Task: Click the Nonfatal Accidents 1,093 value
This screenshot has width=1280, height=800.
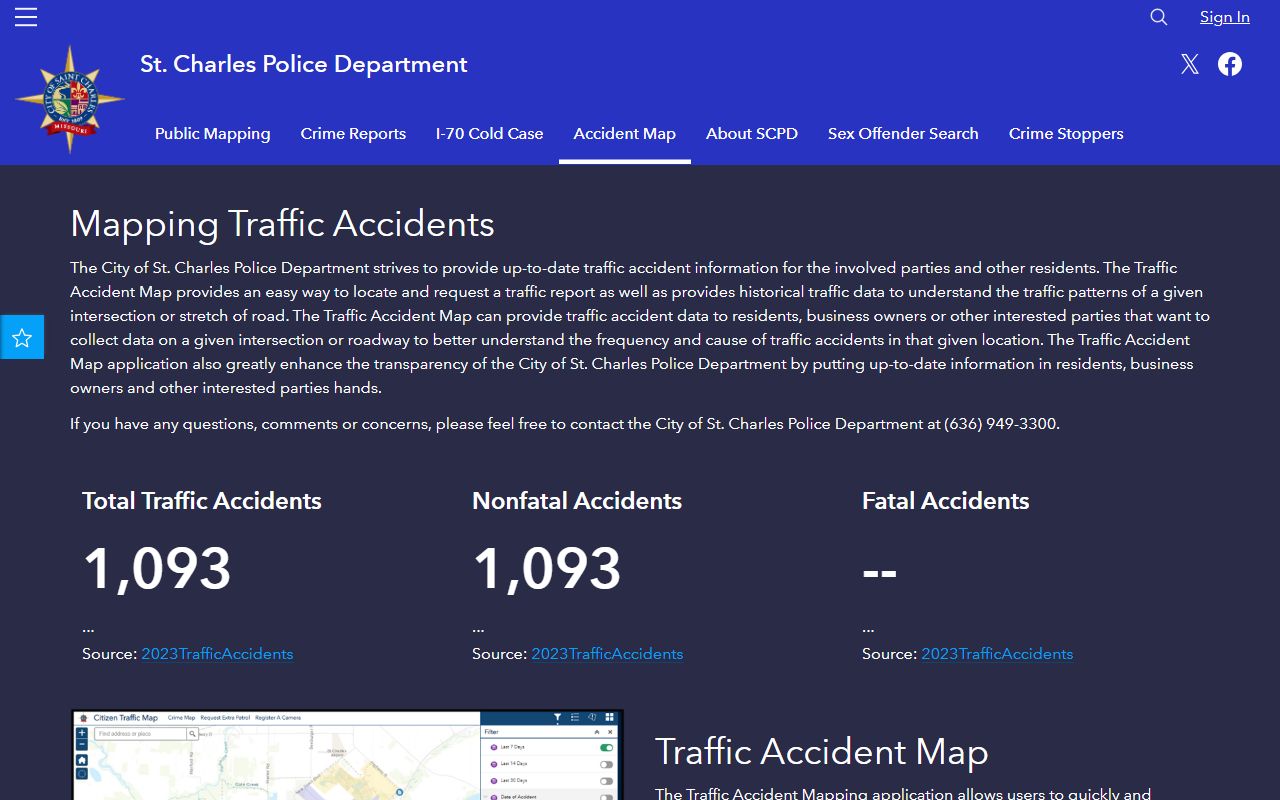Action: pos(547,568)
